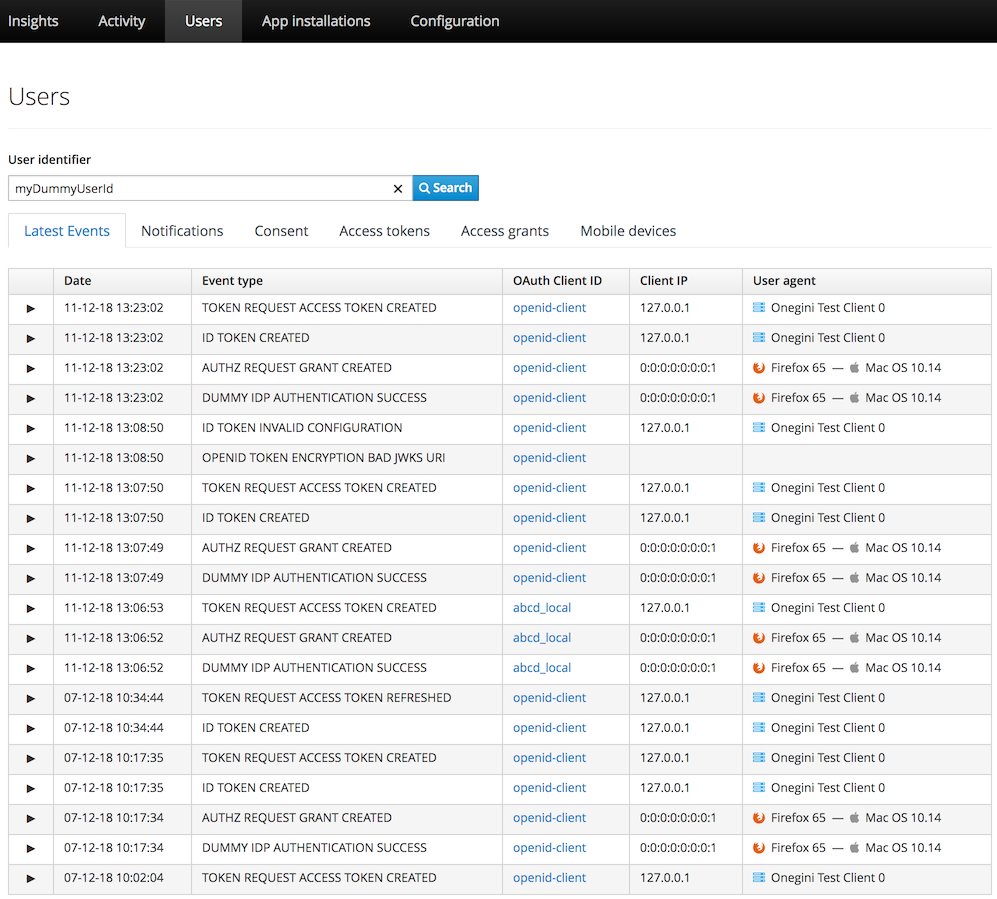This screenshot has height=899, width=997.
Task: Click Apple icon in 10:17:34 DUMMY IDP row
Action: [855, 848]
